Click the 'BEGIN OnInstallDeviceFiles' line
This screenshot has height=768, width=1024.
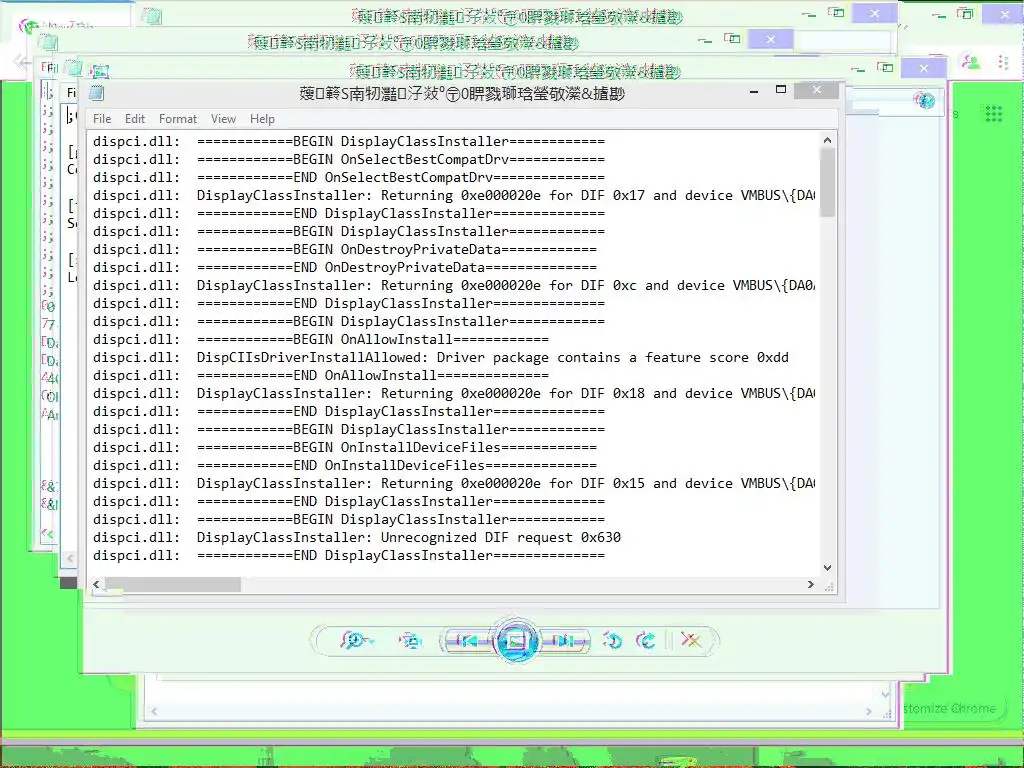(345, 447)
